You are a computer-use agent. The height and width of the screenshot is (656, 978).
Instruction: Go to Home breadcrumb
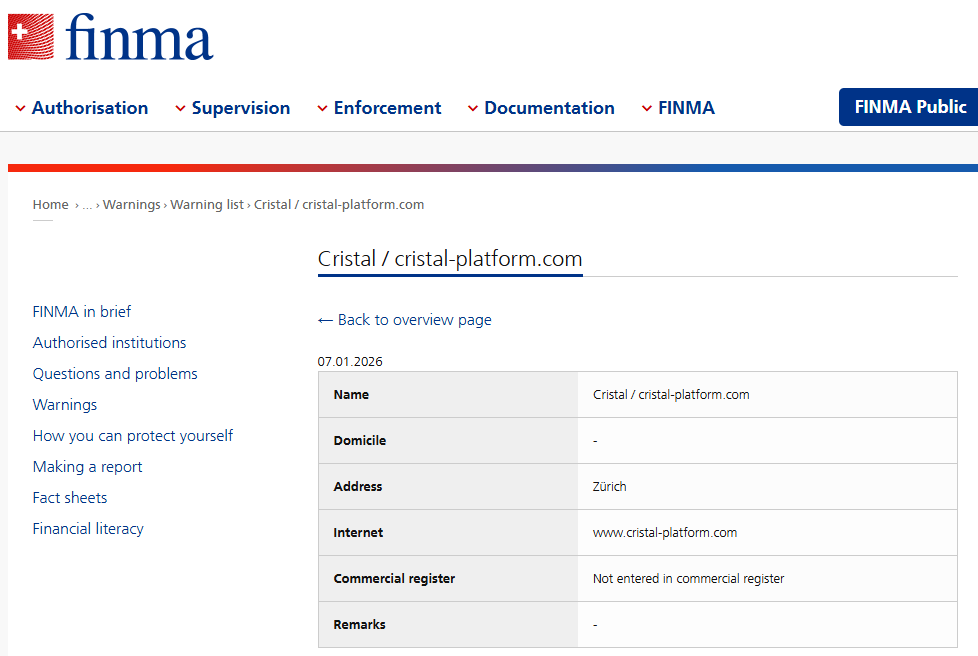click(50, 205)
